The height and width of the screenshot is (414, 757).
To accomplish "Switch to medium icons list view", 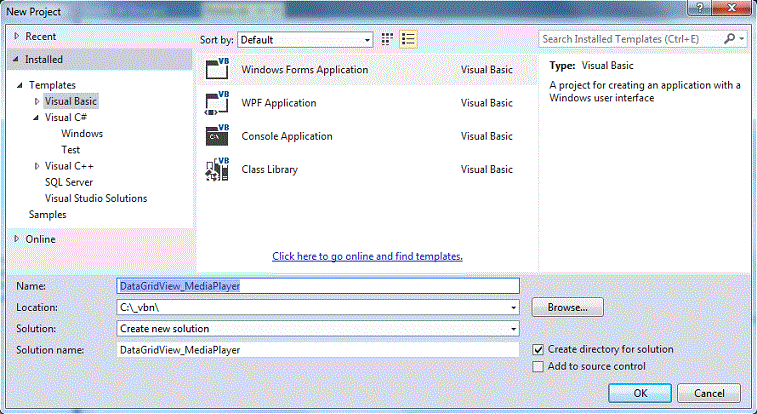I will click(x=408, y=39).
